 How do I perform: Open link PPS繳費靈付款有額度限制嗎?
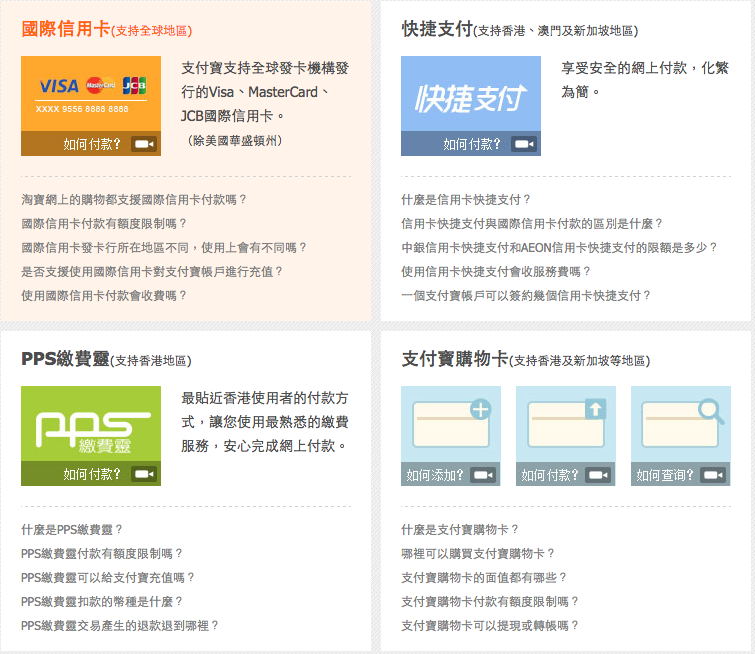click(102, 554)
